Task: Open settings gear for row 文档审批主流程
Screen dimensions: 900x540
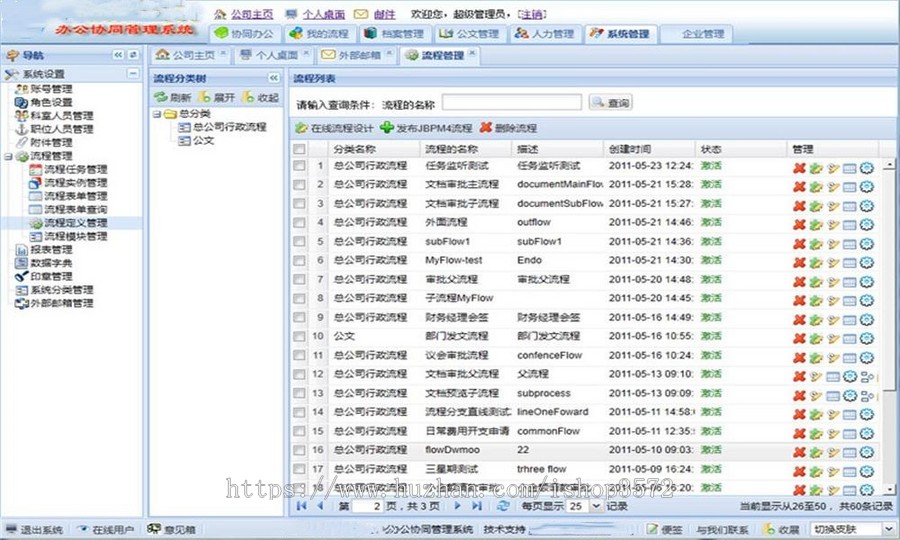Action: 867,187
